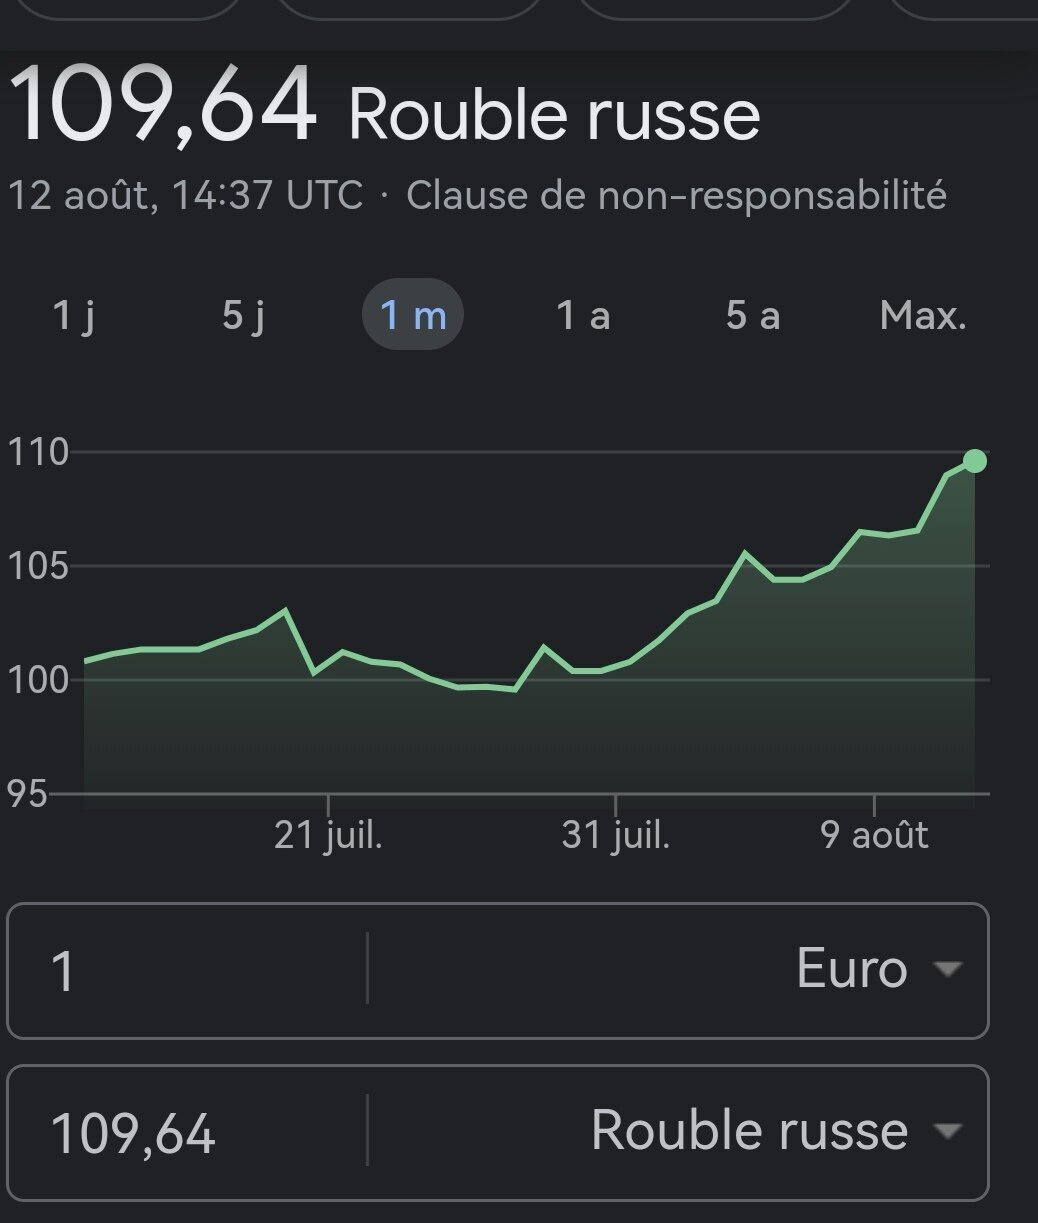Click the 110 y-axis label

37,453
